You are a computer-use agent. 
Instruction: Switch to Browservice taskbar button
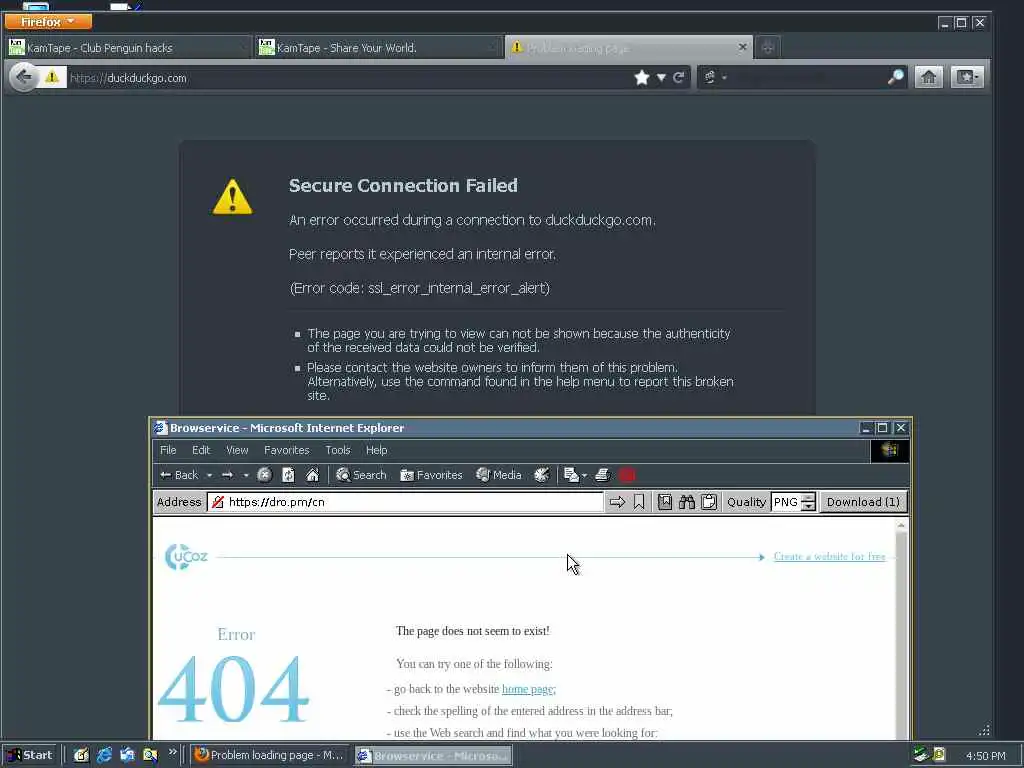coord(434,756)
